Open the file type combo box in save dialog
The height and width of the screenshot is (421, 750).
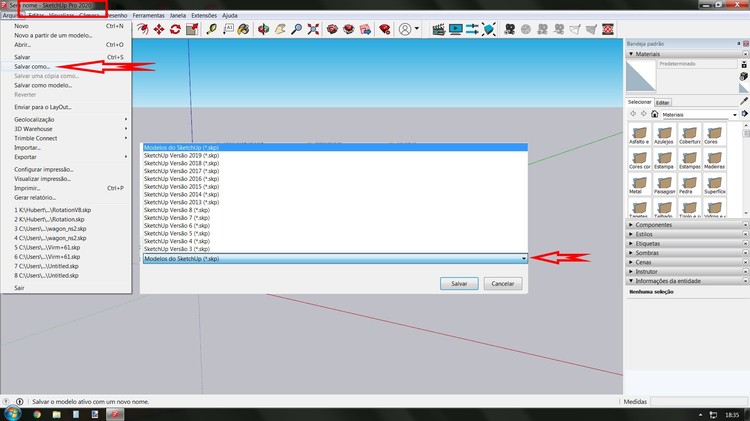(x=335, y=258)
